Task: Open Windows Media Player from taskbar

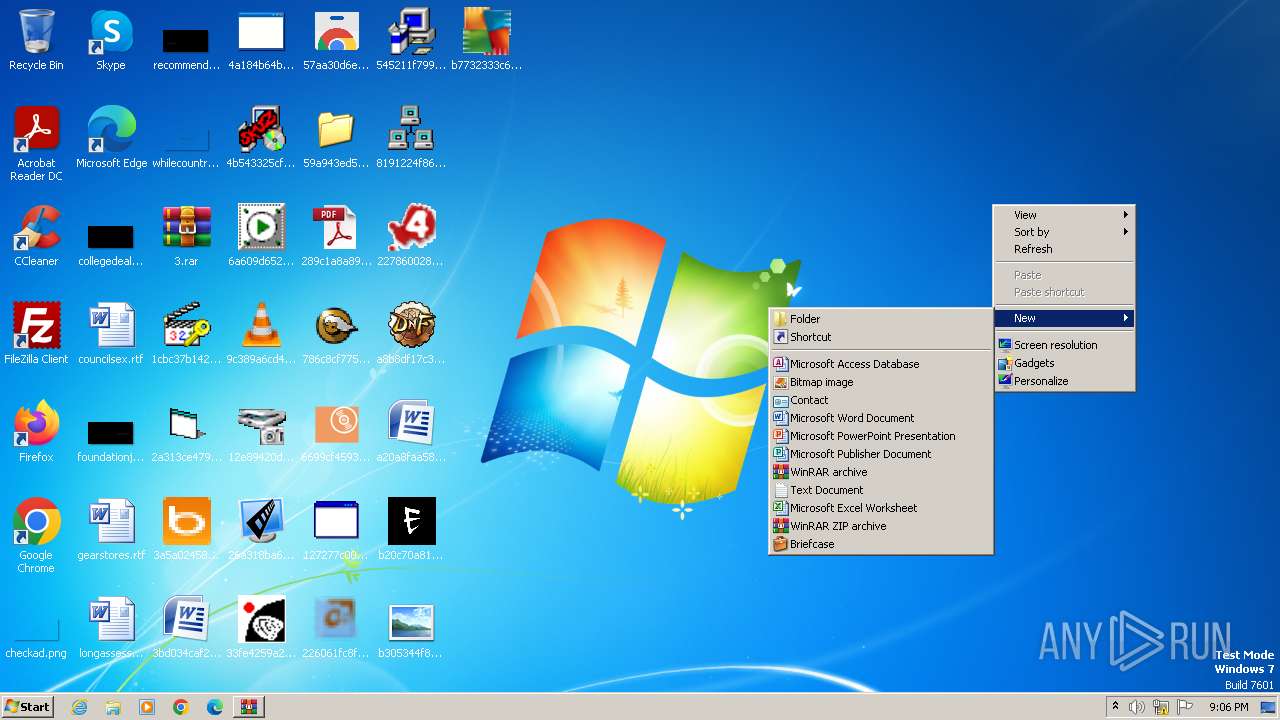Action: click(147, 707)
